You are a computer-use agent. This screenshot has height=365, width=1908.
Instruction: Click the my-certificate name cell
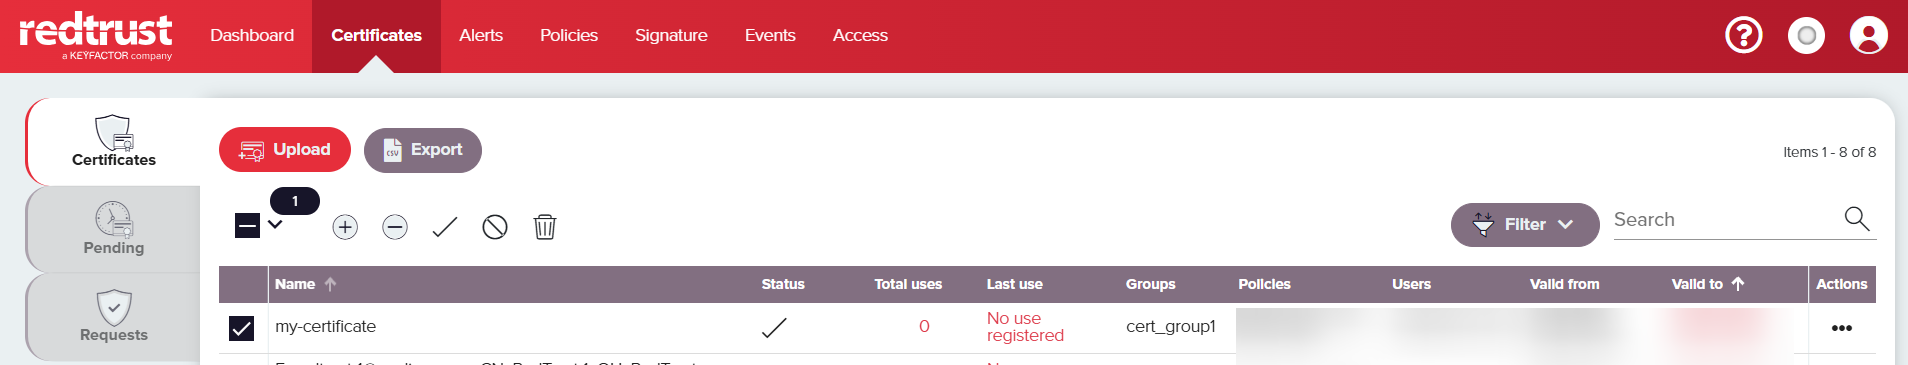click(326, 327)
